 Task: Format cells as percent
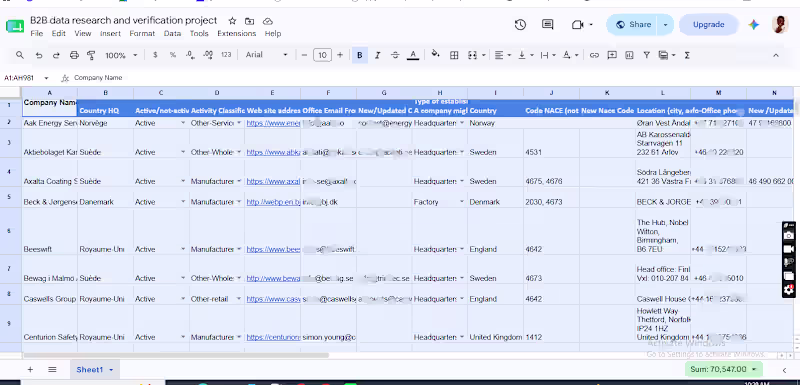click(173, 55)
